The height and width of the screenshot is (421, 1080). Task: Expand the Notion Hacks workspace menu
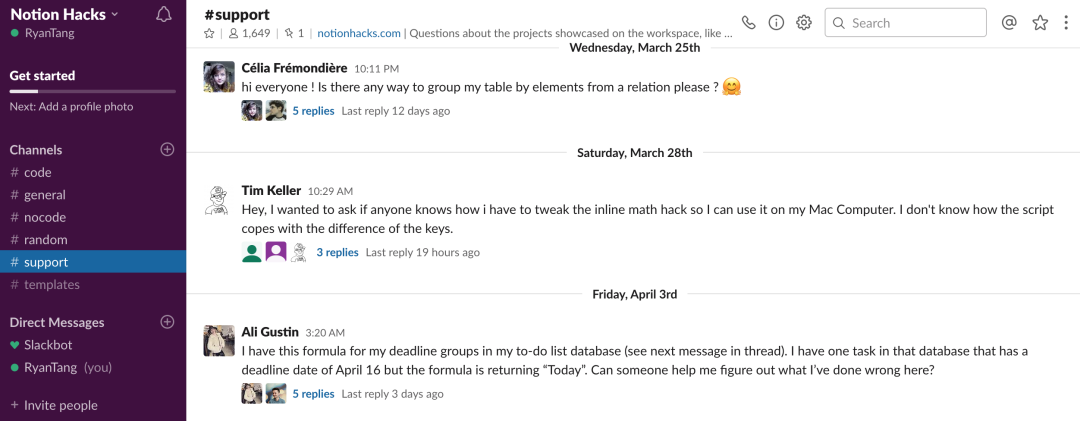tap(64, 14)
